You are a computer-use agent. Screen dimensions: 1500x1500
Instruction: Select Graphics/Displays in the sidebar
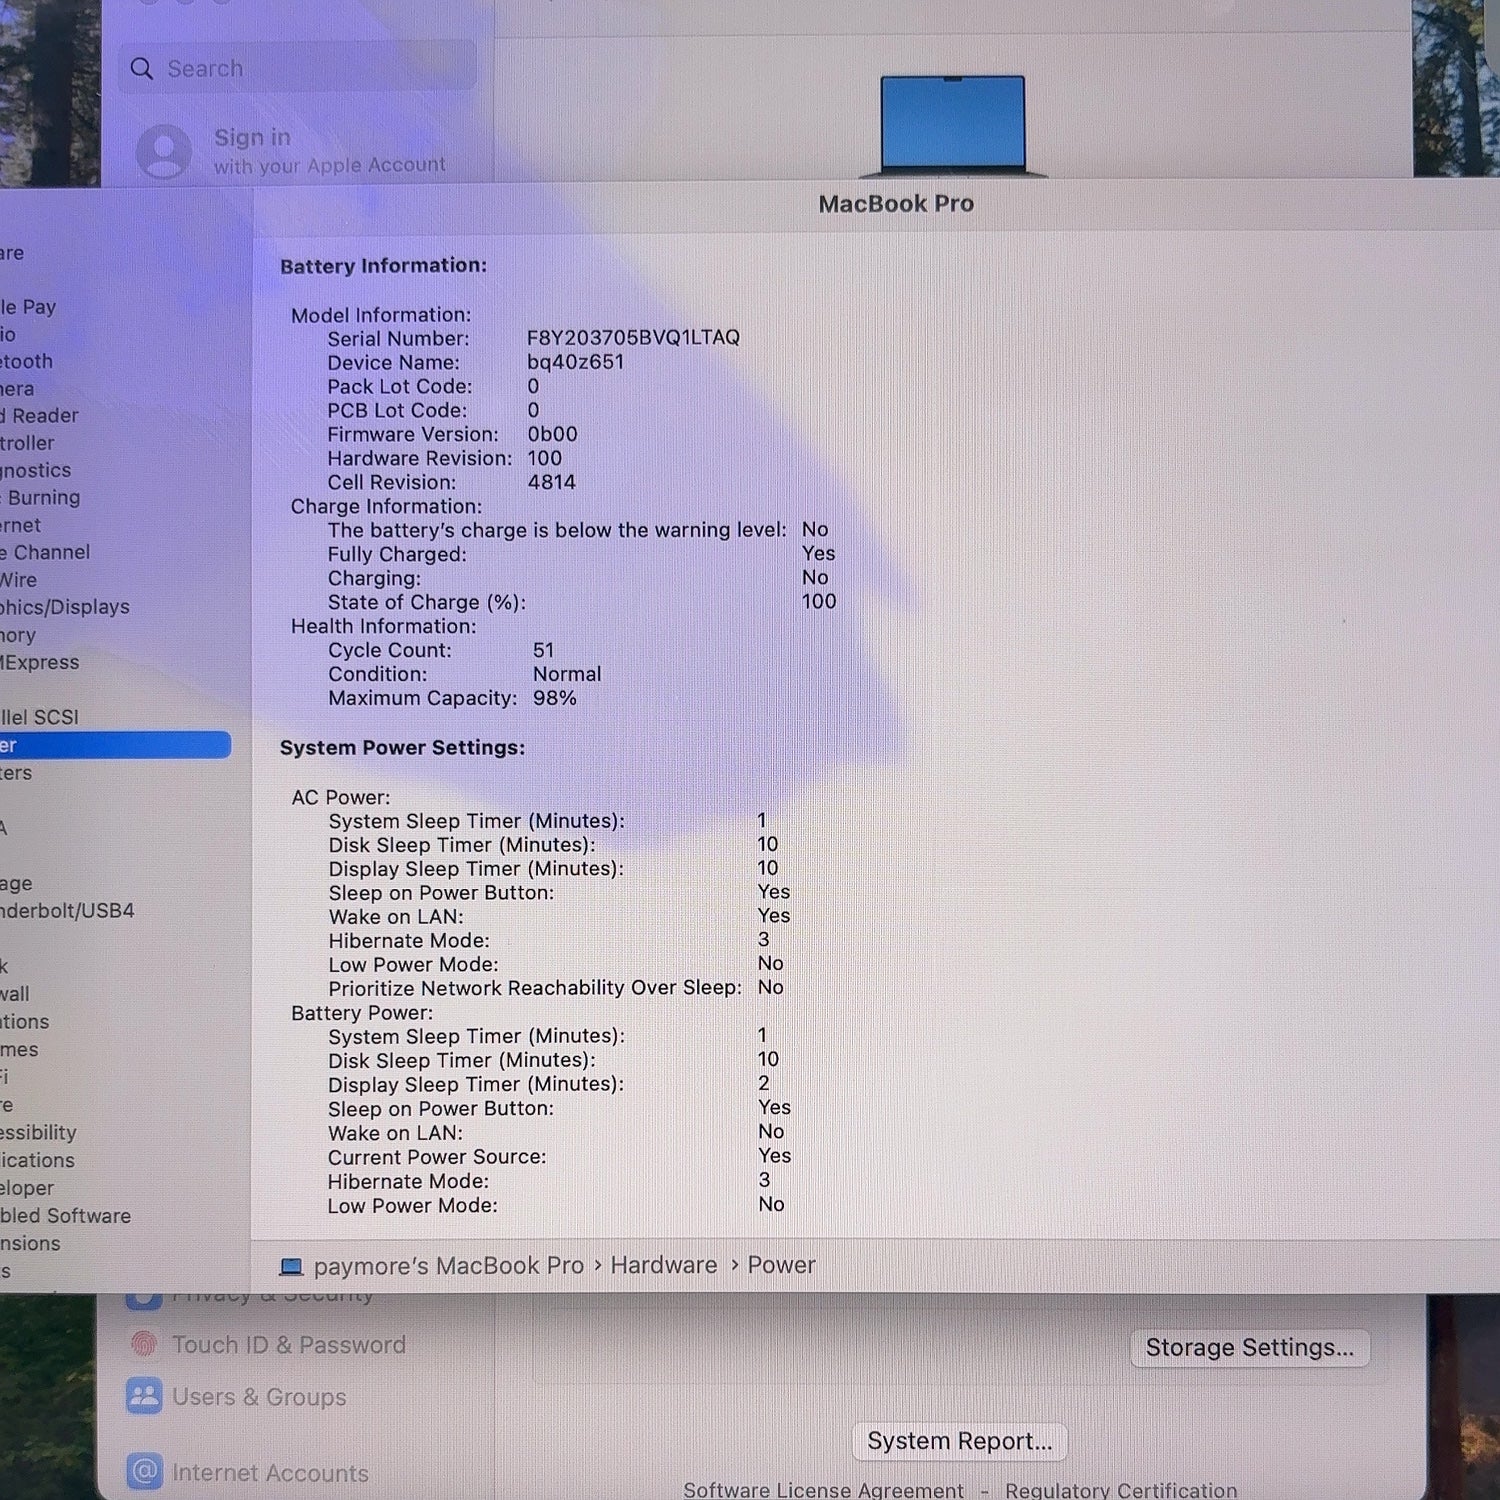(65, 607)
